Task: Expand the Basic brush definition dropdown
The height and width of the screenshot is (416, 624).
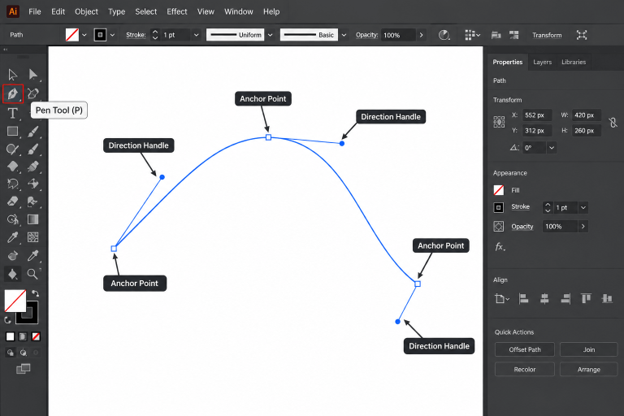Action: pyautogui.click(x=344, y=35)
